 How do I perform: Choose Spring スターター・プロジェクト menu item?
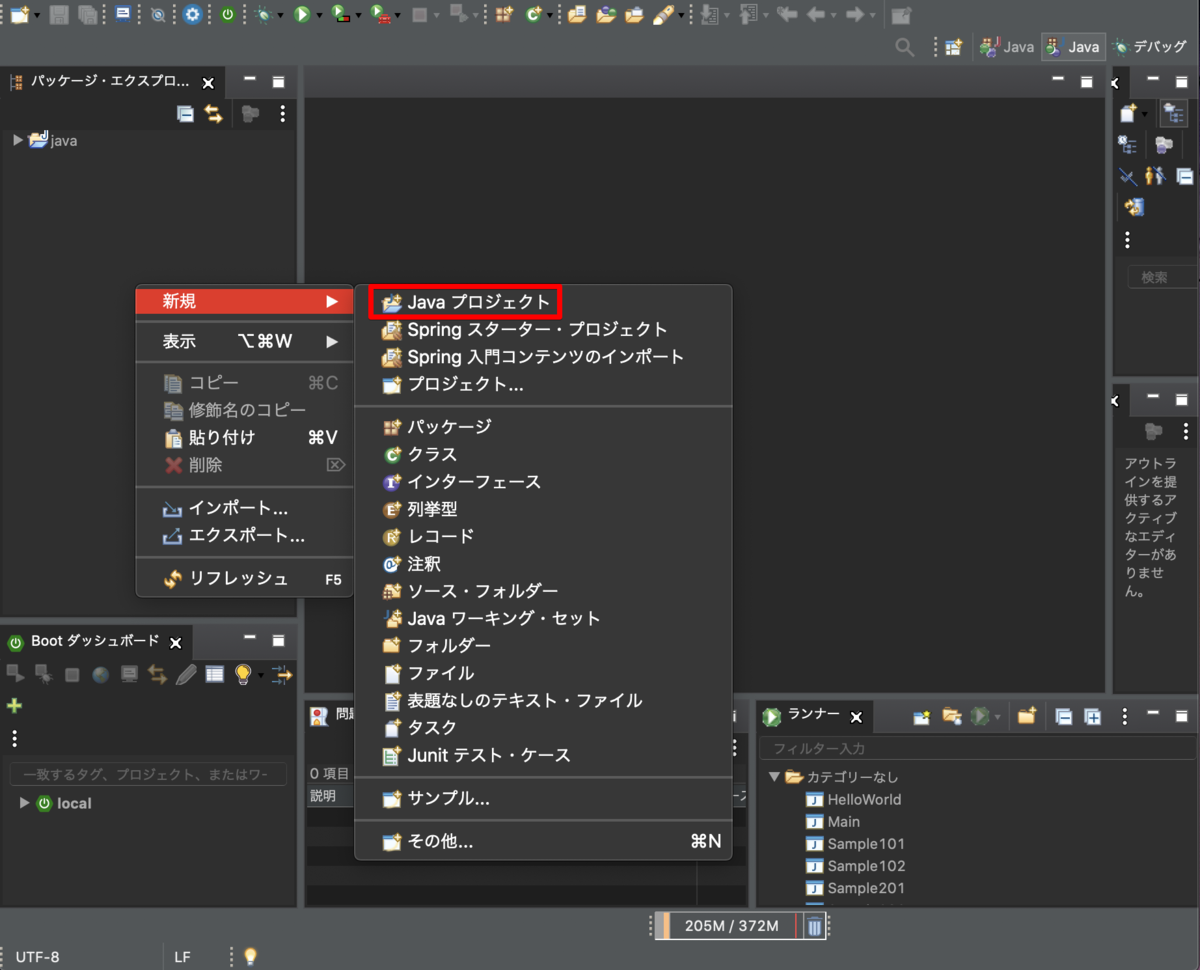[x=543, y=329]
